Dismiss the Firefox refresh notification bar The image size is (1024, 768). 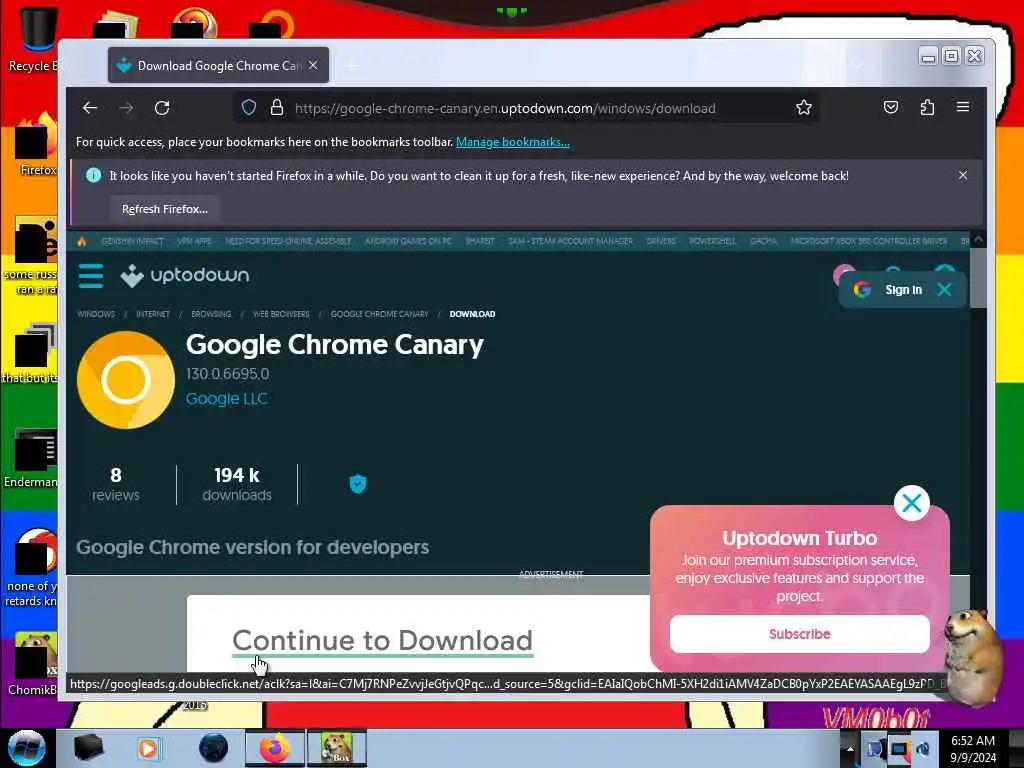pos(963,175)
